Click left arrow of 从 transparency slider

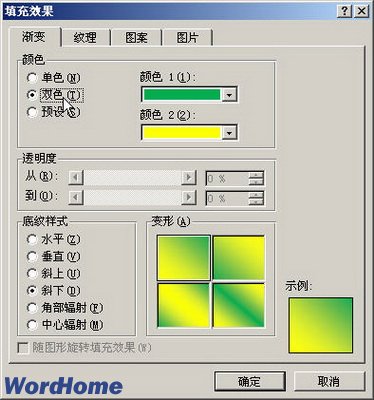[76, 178]
